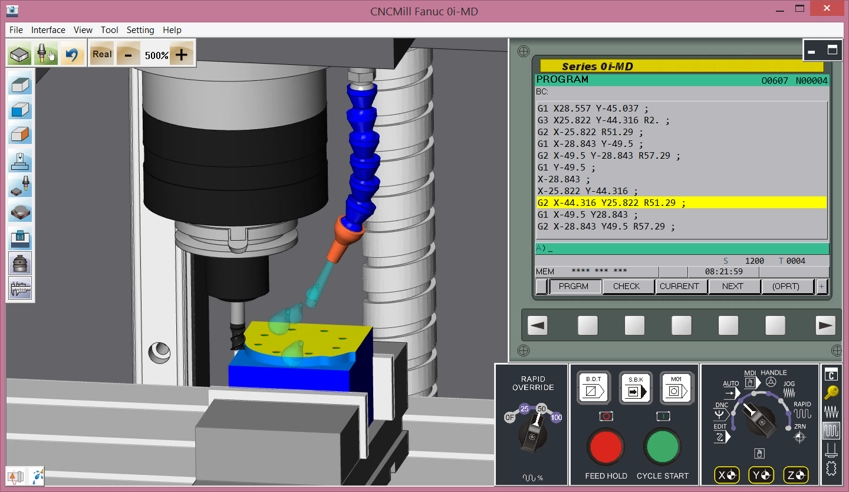This screenshot has height=492, width=849.
Task: Click the machined workpiece view icon
Action: point(20,211)
